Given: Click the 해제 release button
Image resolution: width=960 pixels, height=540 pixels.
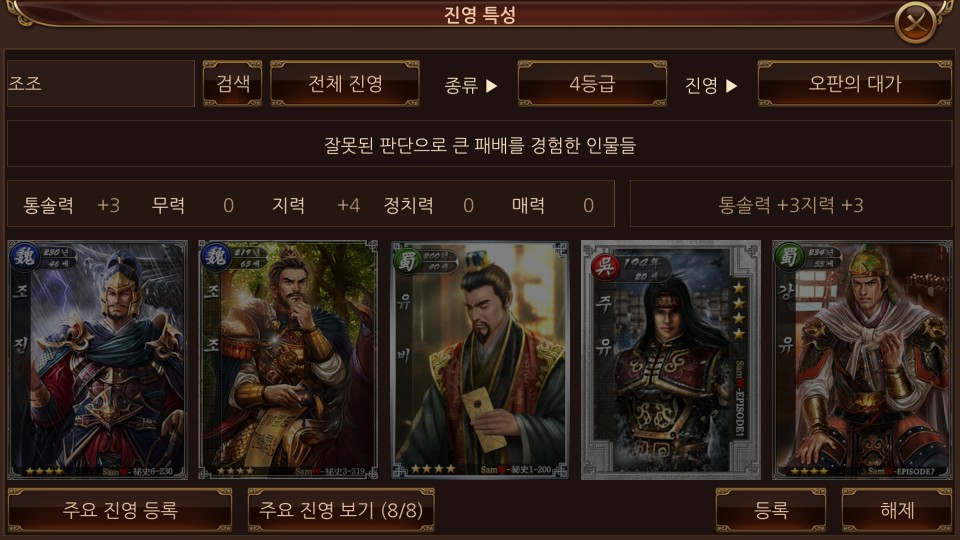Looking at the screenshot, I should 897,510.
